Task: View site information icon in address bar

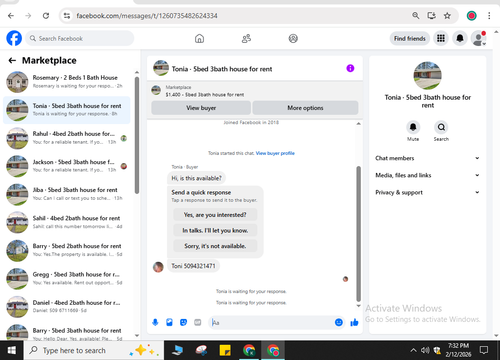Action: point(67,16)
